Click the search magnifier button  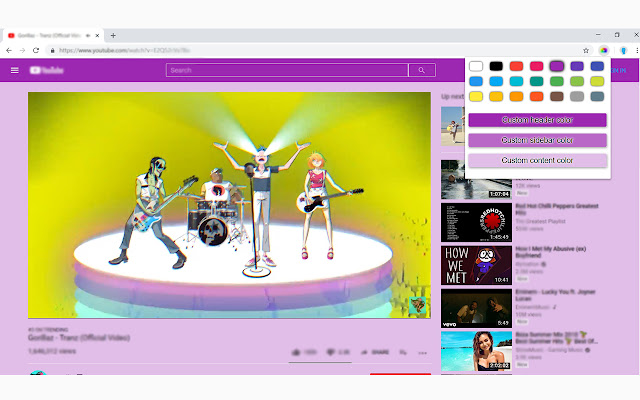(x=422, y=70)
